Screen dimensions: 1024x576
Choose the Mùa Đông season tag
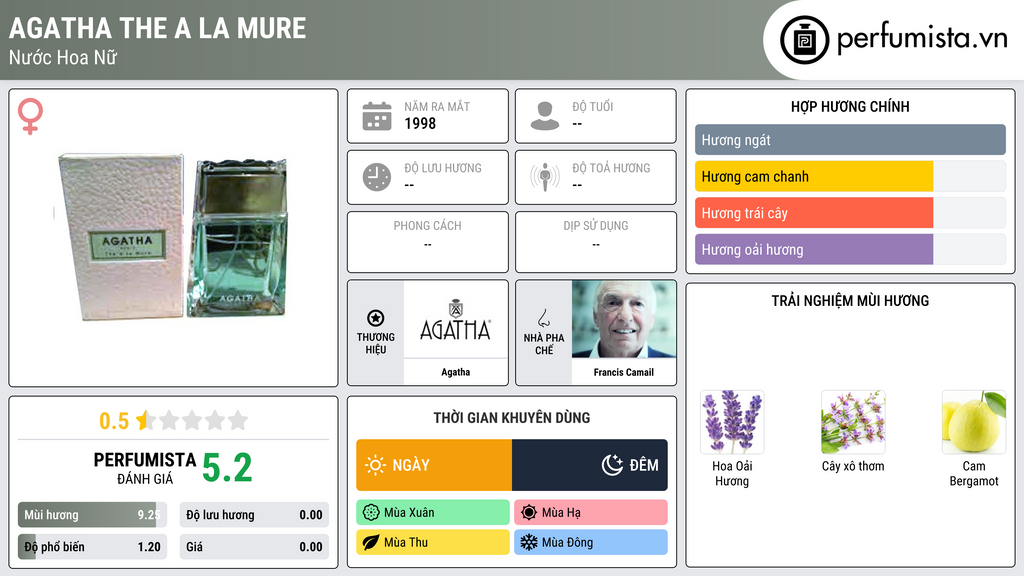[x=590, y=542]
